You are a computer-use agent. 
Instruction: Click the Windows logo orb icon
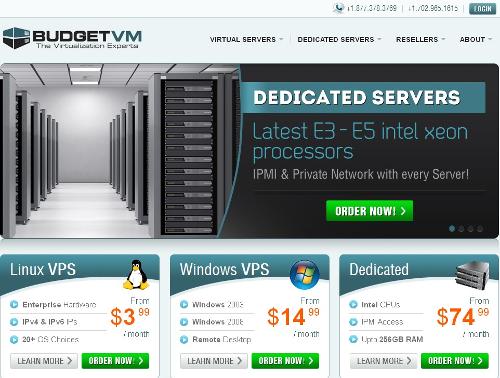[x=304, y=275]
